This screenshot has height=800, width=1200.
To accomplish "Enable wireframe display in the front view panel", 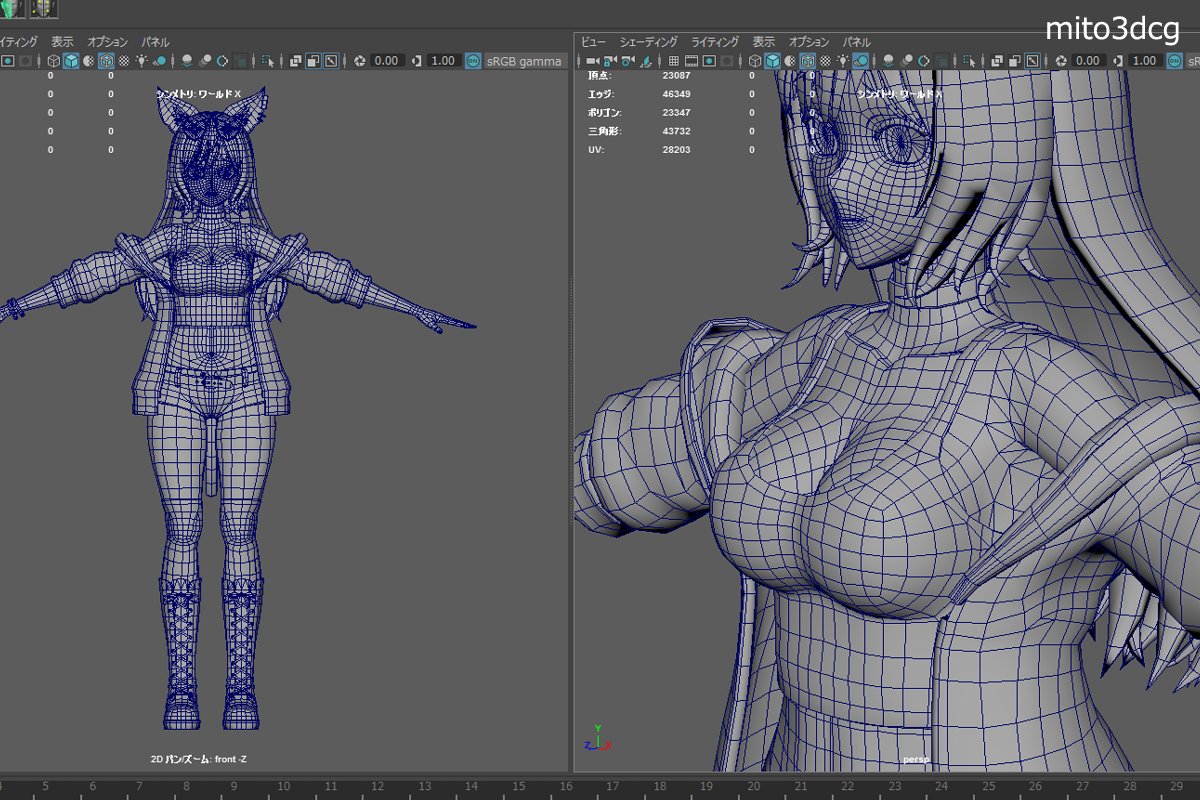I will (x=53, y=61).
